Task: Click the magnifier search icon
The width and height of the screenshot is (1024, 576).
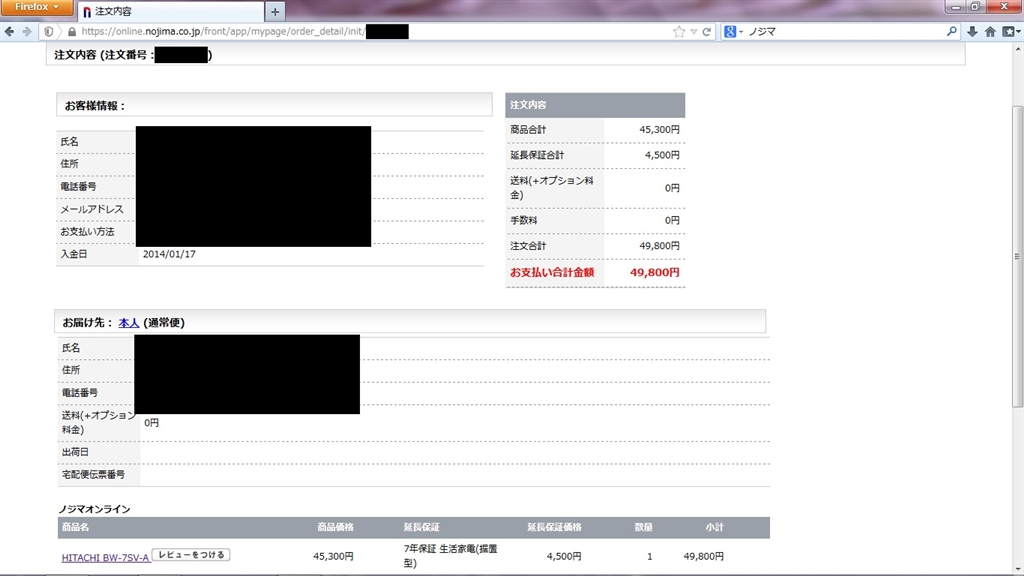Action: coord(952,31)
